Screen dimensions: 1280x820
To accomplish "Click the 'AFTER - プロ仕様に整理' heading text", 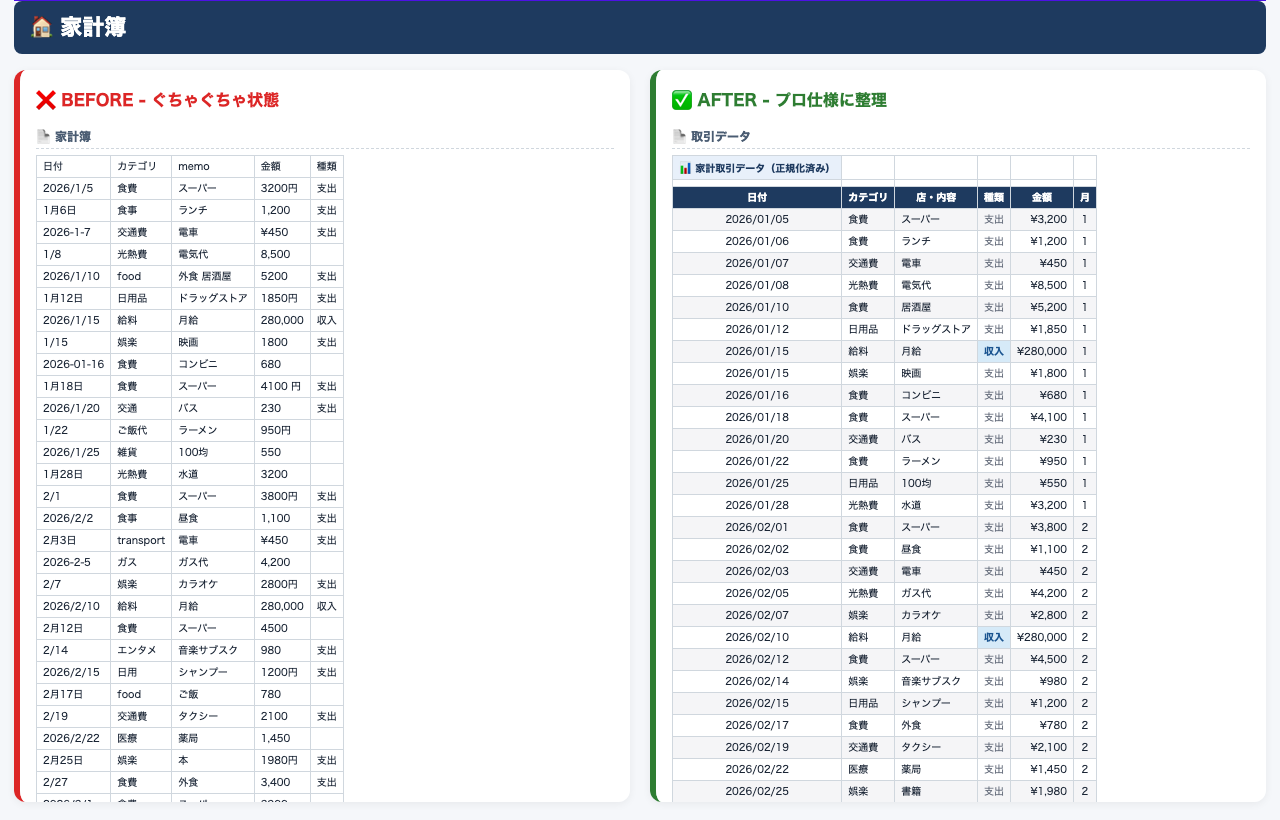I will click(792, 100).
